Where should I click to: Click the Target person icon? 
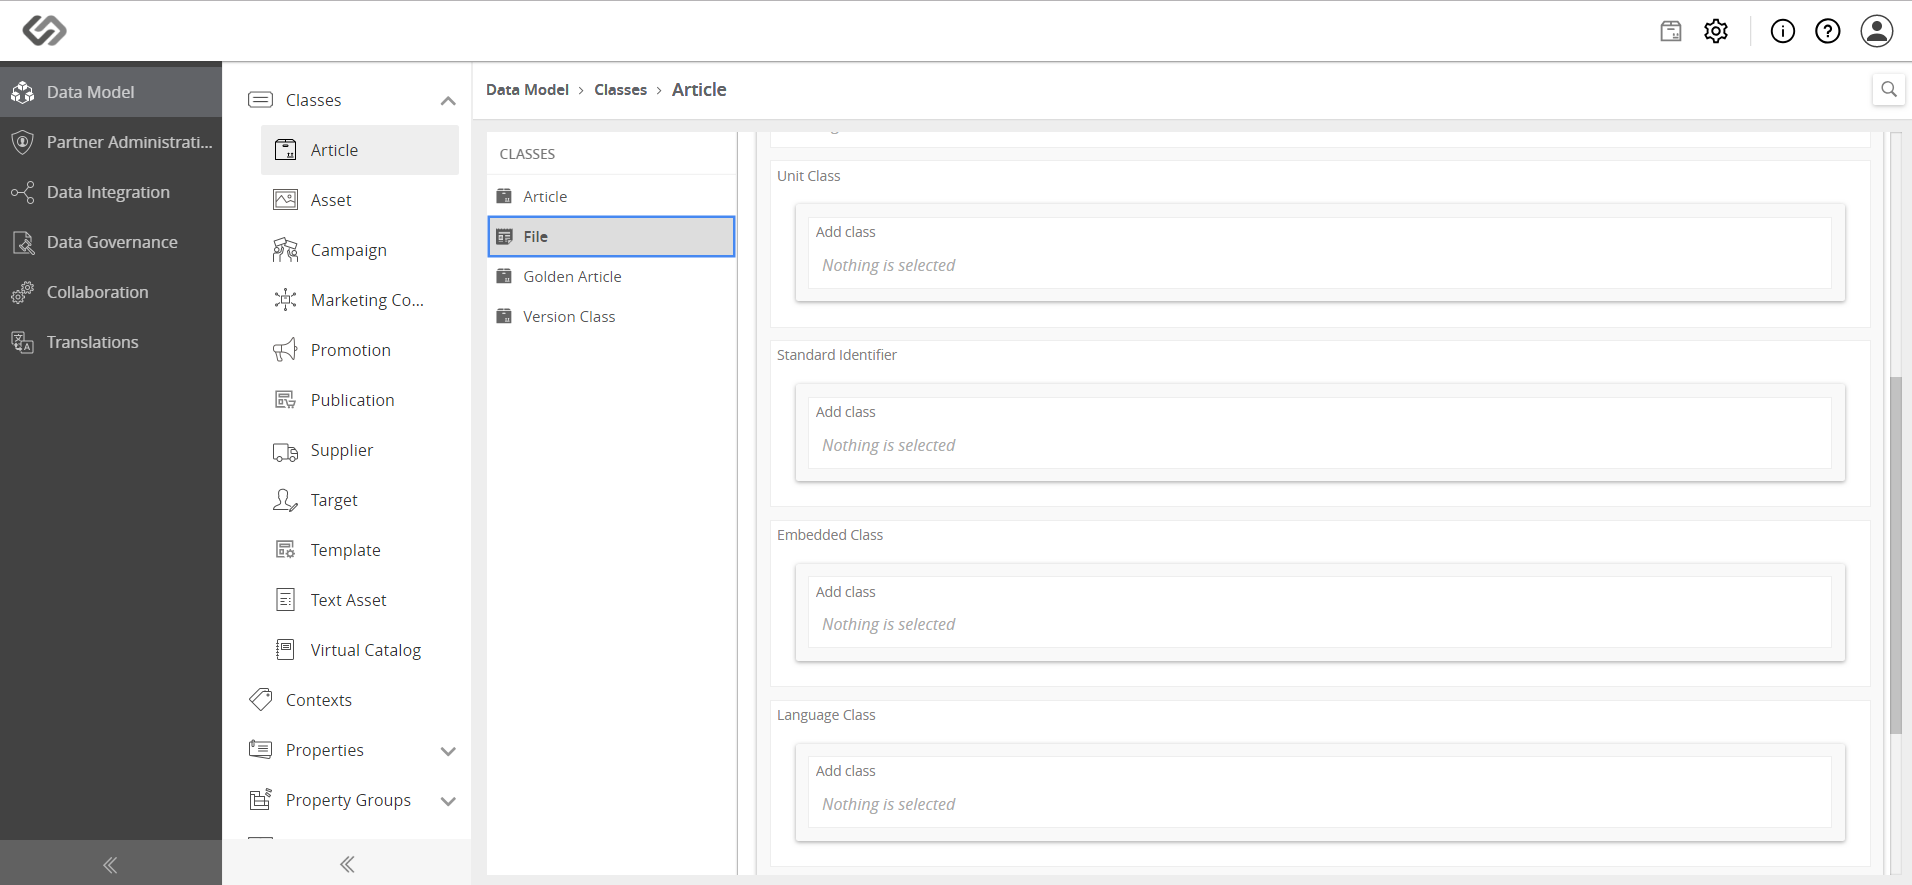pyautogui.click(x=285, y=500)
